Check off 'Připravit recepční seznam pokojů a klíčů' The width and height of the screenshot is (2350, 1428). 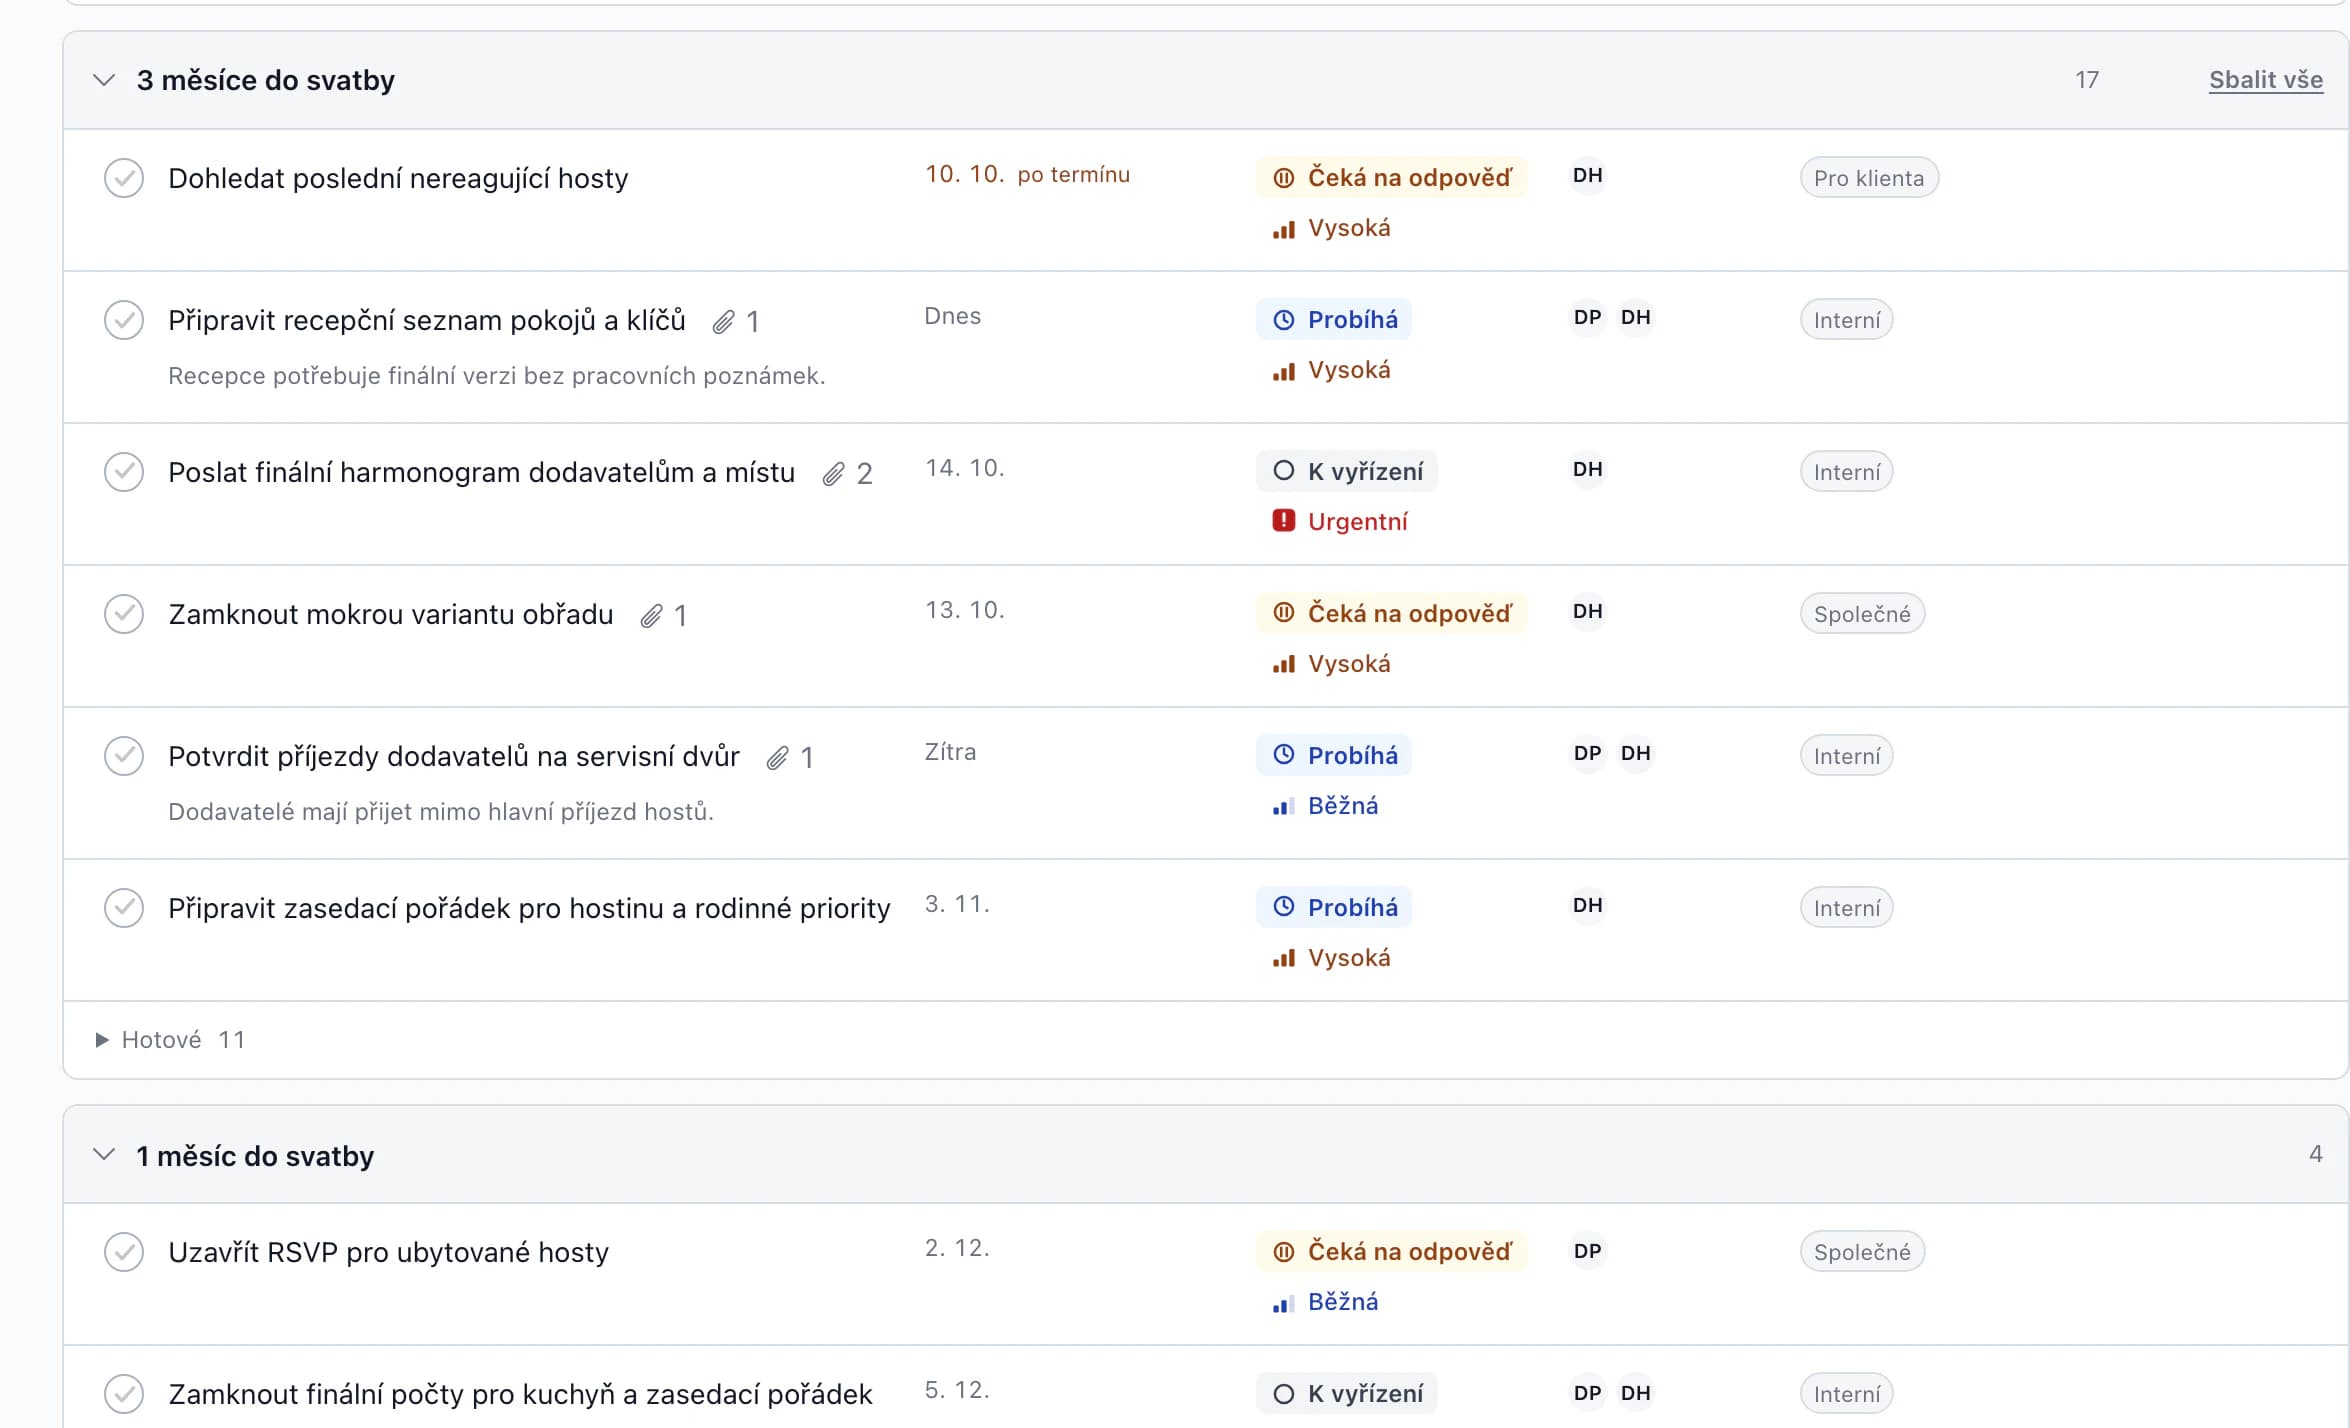[x=124, y=320]
